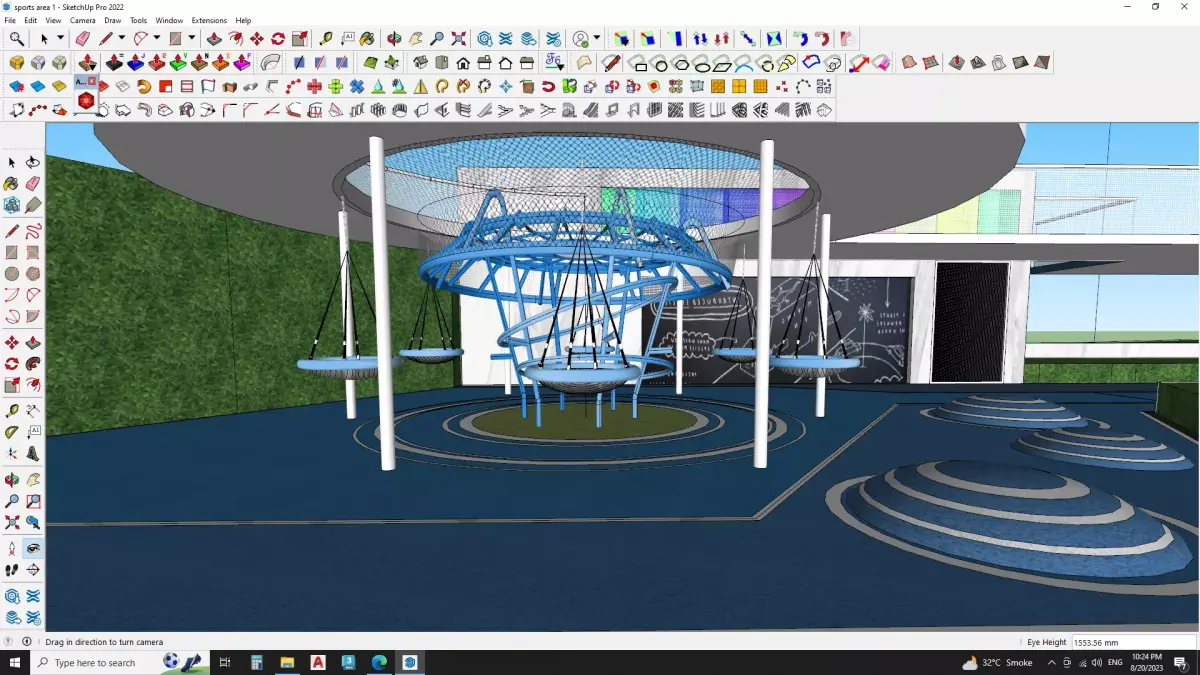Choose the Move tool in top toolbar

257,38
